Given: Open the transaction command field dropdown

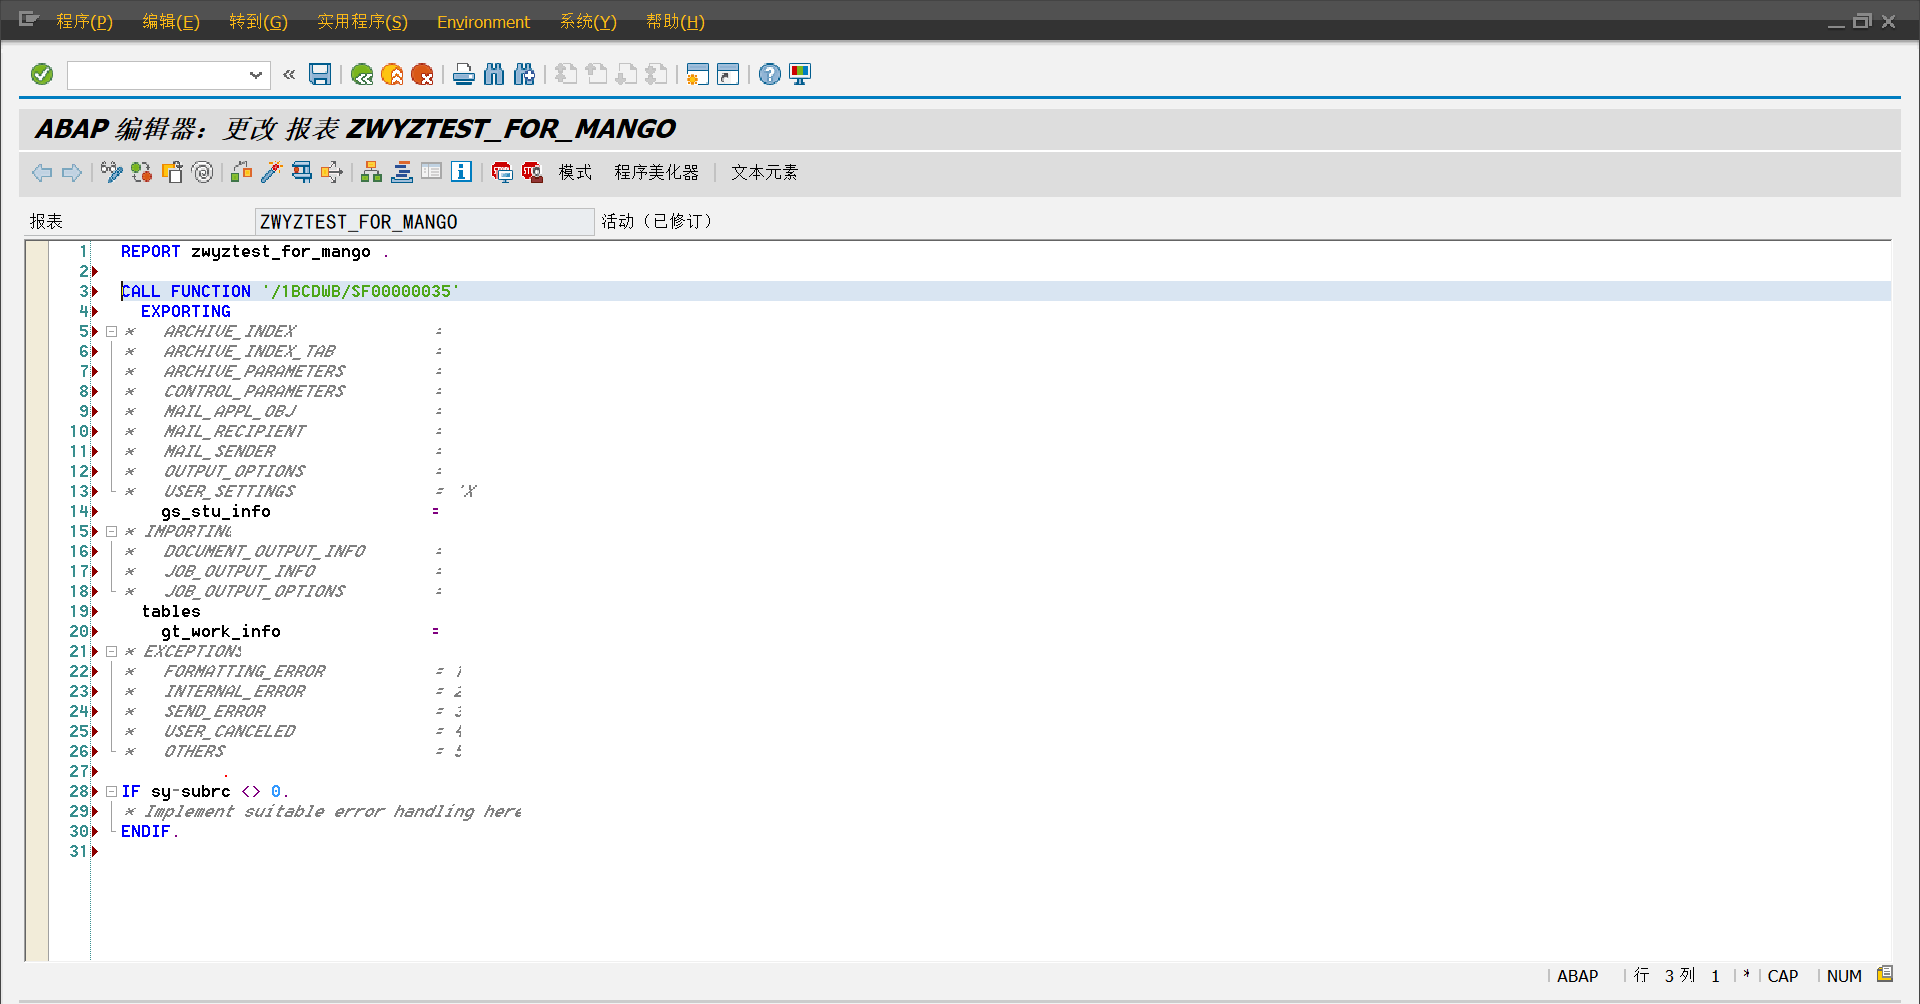Looking at the screenshot, I should [256, 75].
